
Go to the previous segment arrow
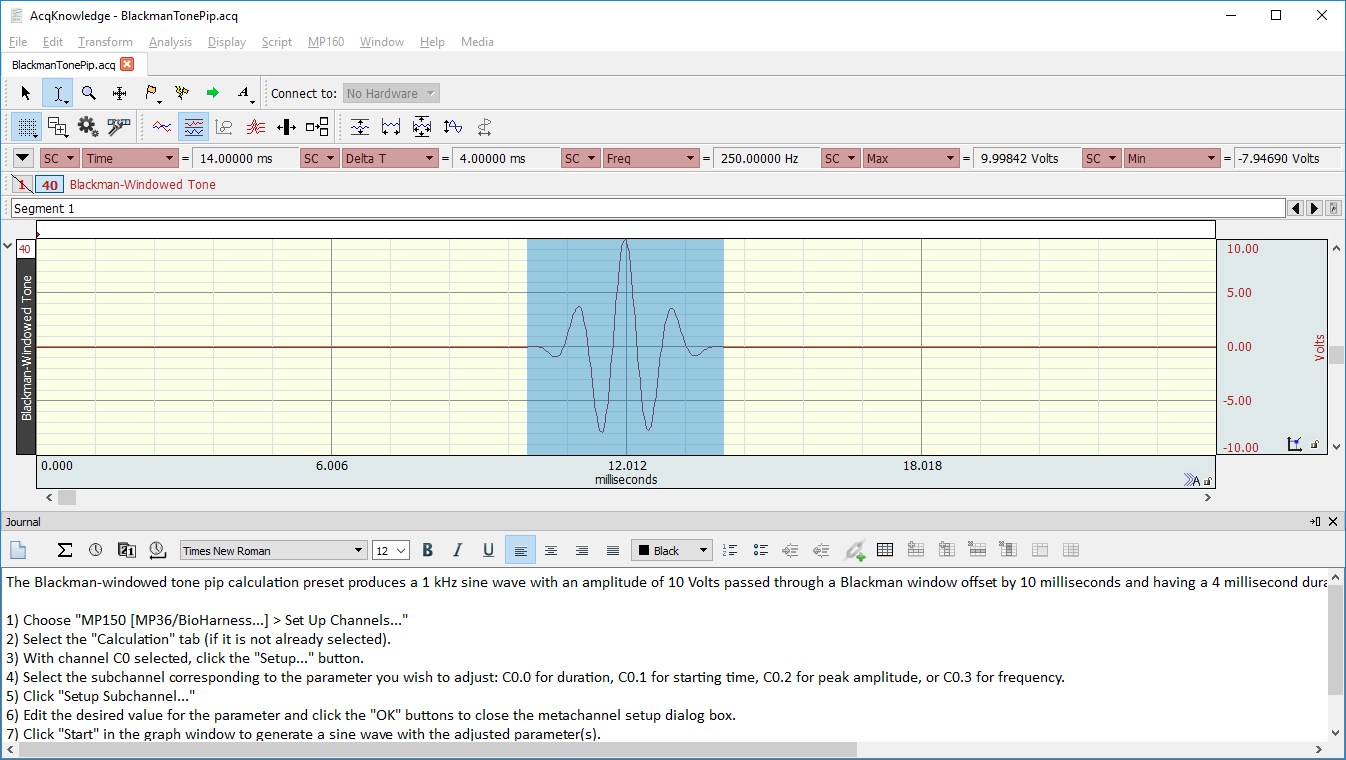click(x=1296, y=208)
